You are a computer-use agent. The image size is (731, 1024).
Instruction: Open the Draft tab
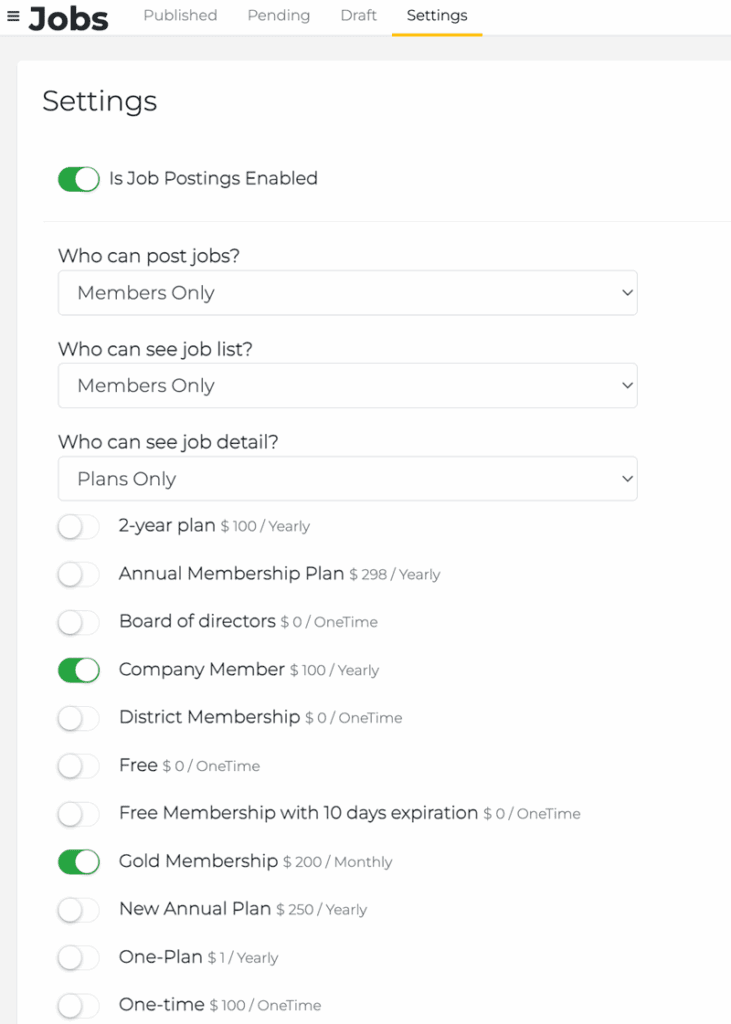click(358, 16)
